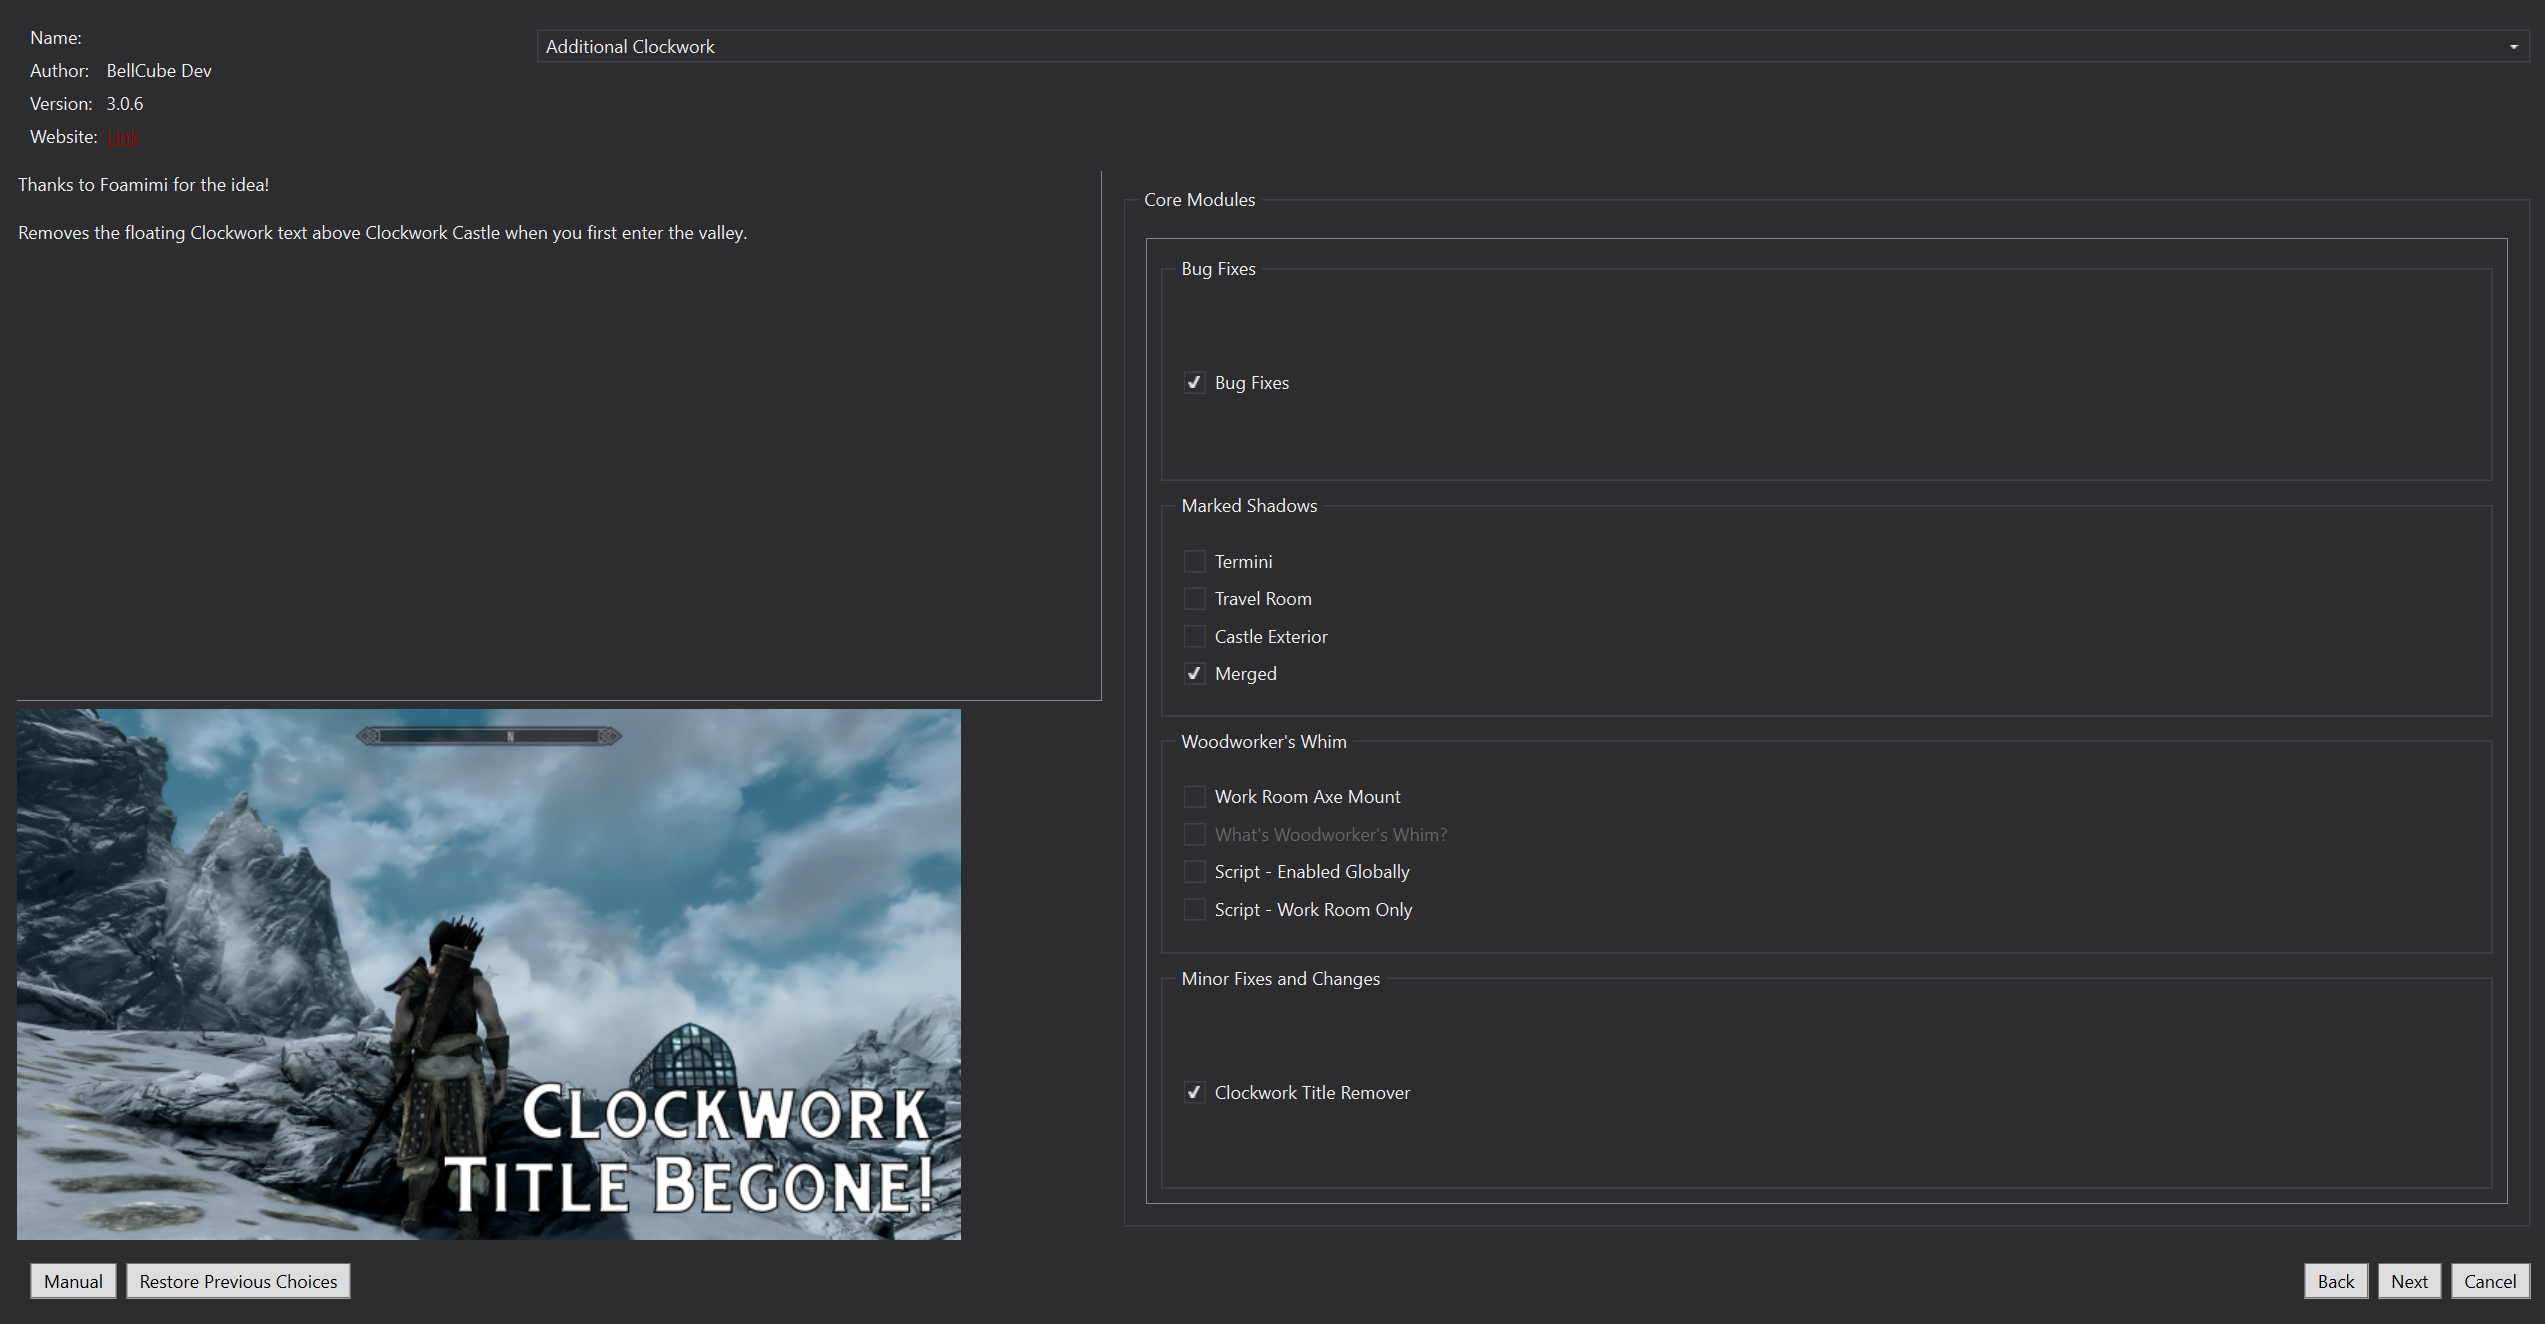Open the Name dropdown arrow
Image resolution: width=2545 pixels, height=1324 pixels.
(x=2513, y=47)
